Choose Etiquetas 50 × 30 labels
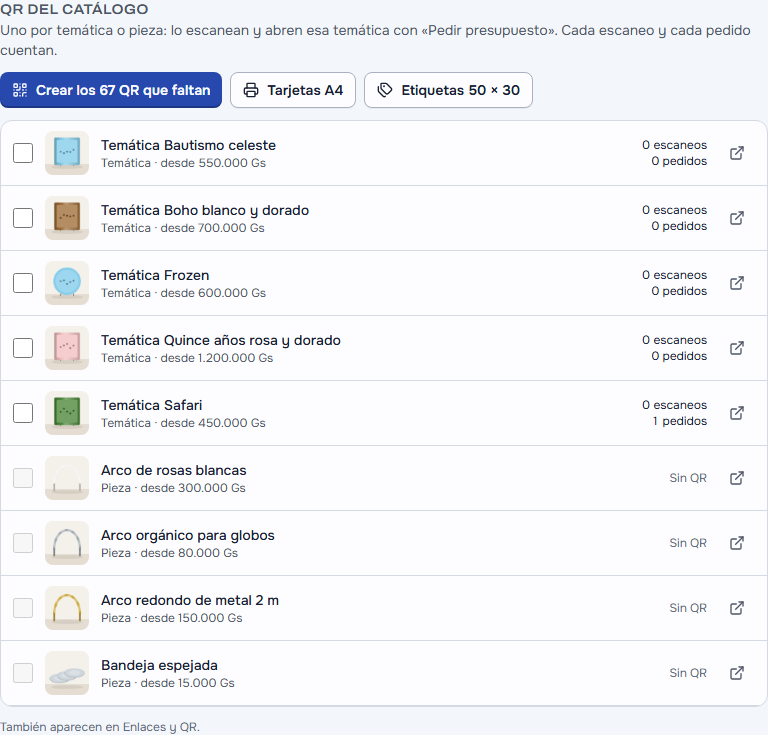This screenshot has width=768, height=735. pos(448,90)
